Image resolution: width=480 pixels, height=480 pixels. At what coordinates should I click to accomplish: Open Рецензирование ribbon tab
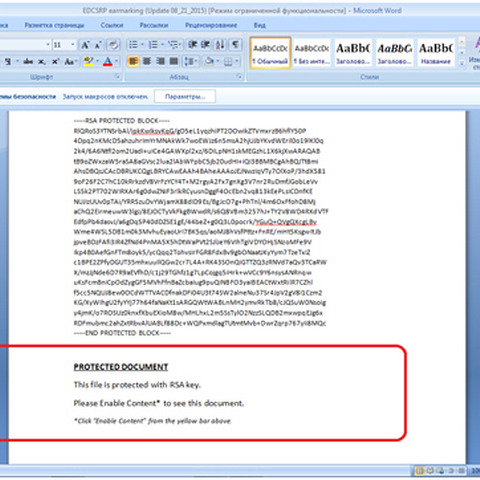[x=211, y=25]
